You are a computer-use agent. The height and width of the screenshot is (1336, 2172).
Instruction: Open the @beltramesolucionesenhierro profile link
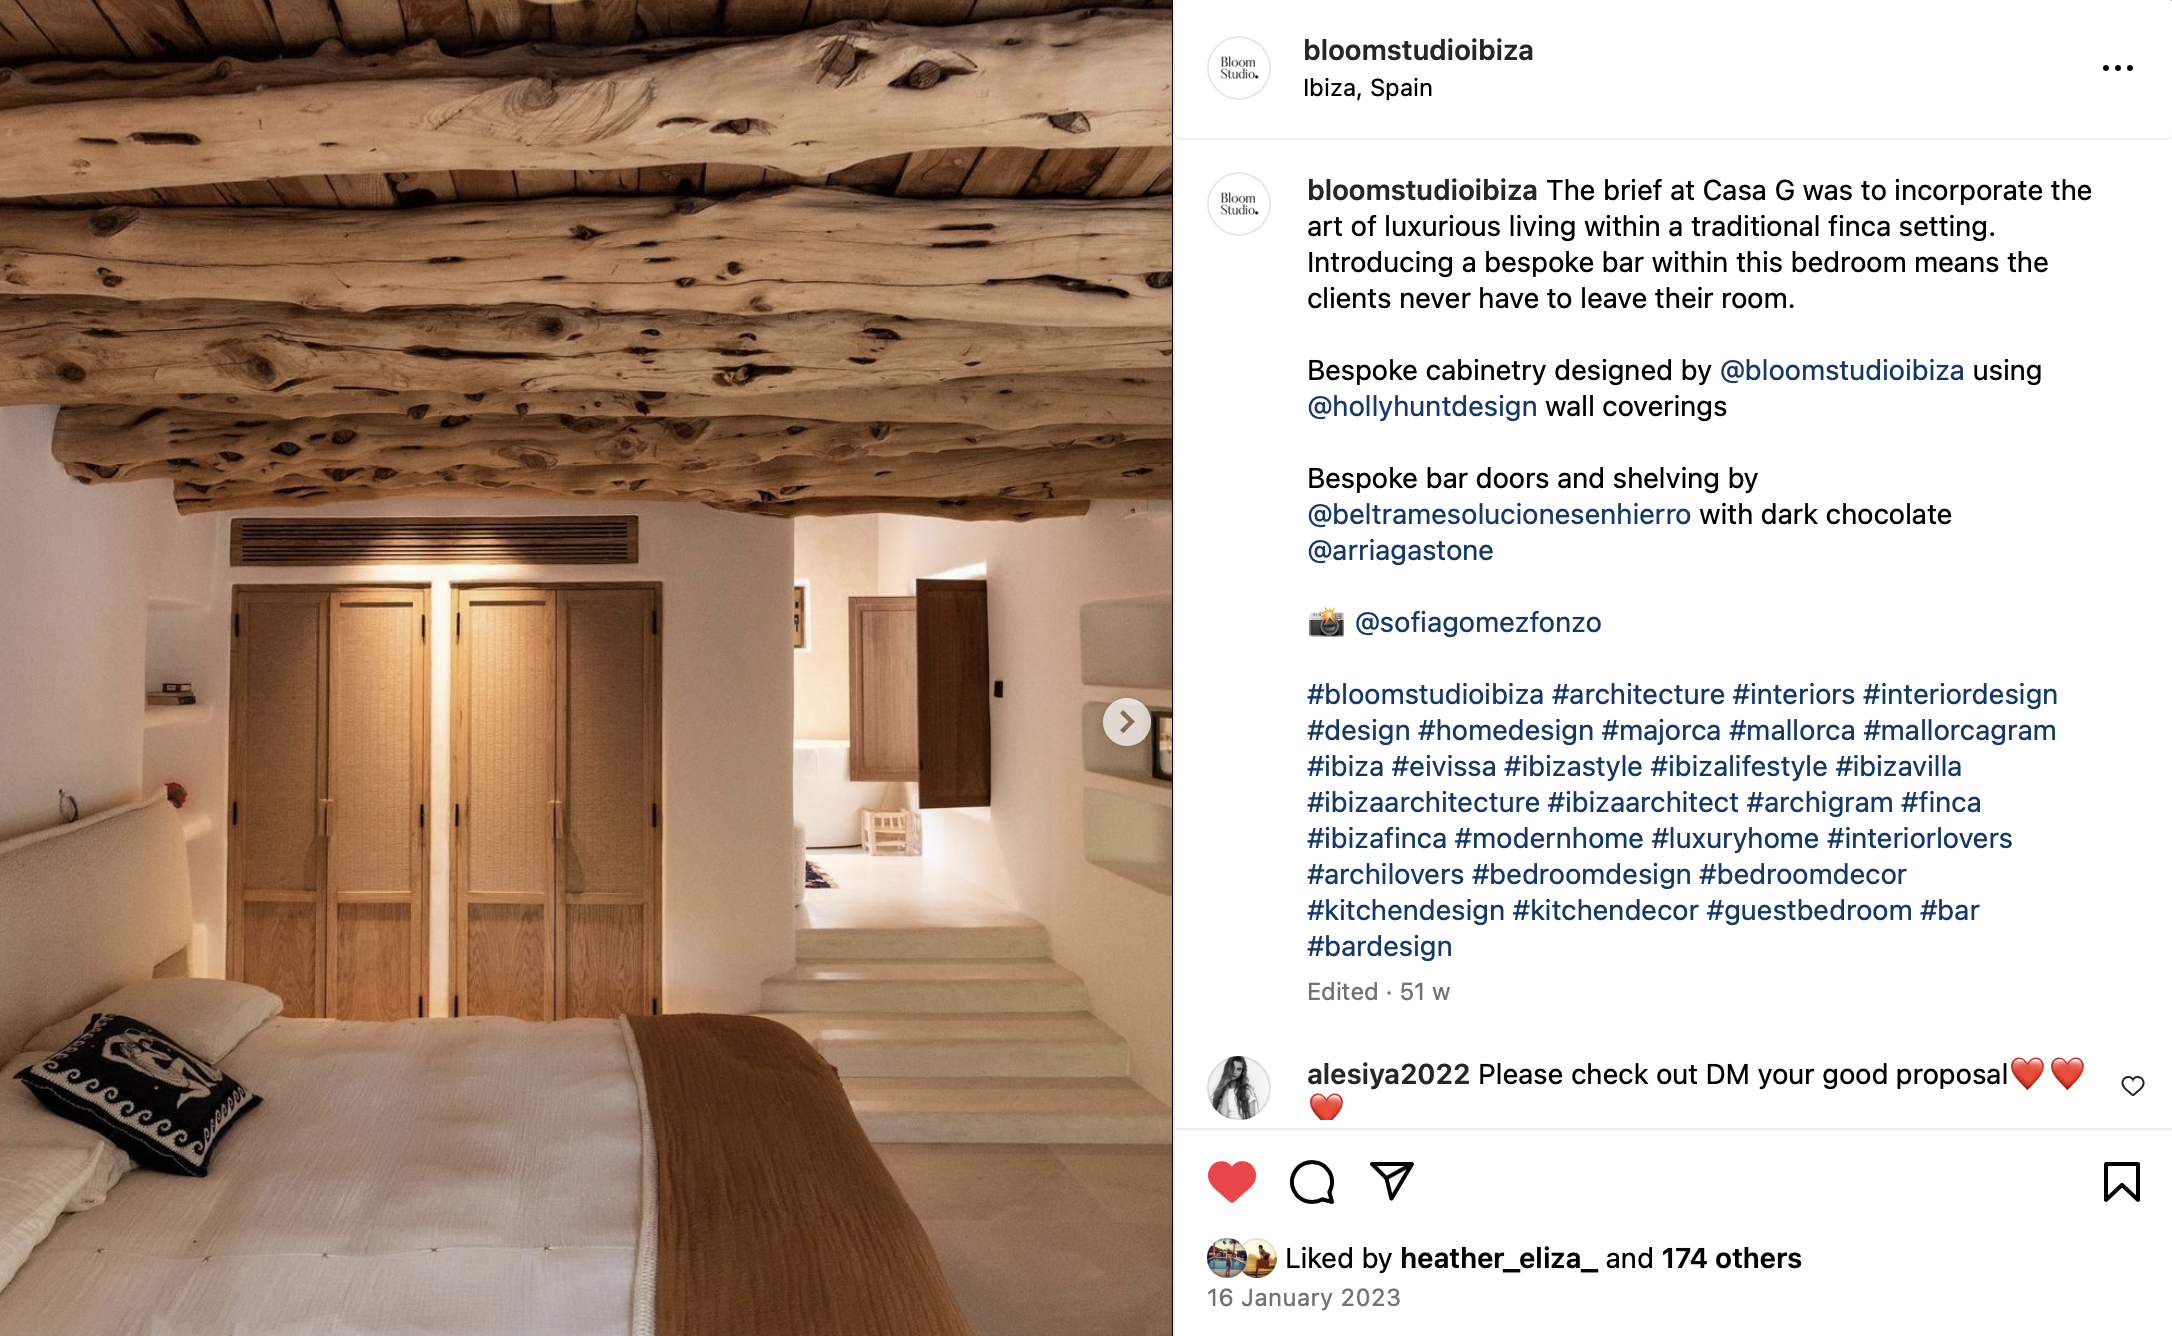click(x=1499, y=514)
